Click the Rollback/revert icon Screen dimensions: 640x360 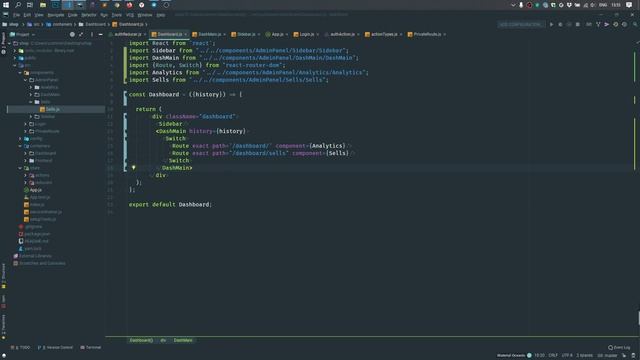624,24
